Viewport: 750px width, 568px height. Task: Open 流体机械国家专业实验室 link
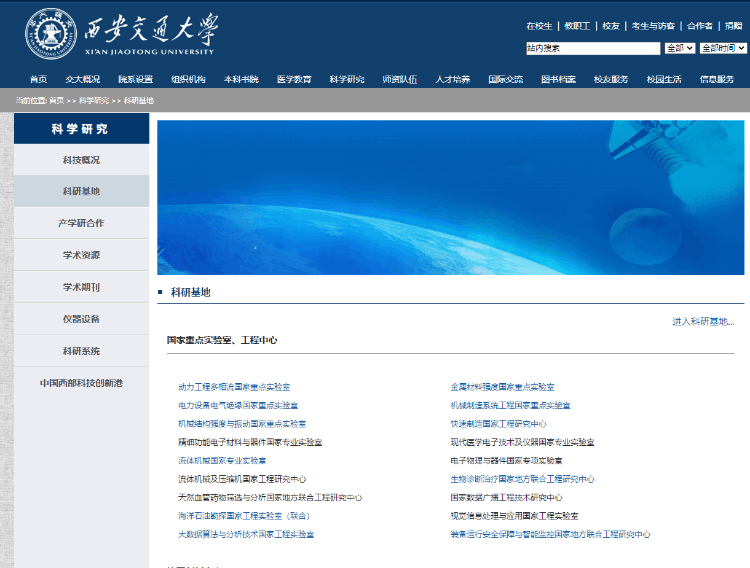pyautogui.click(x=222, y=461)
